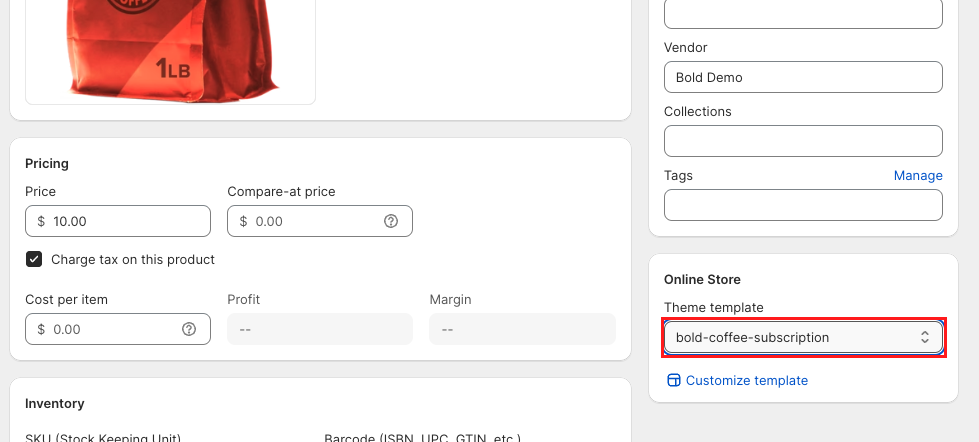This screenshot has width=979, height=442.
Task: Toggle the Charge tax on this product checkbox
Action: [x=34, y=259]
